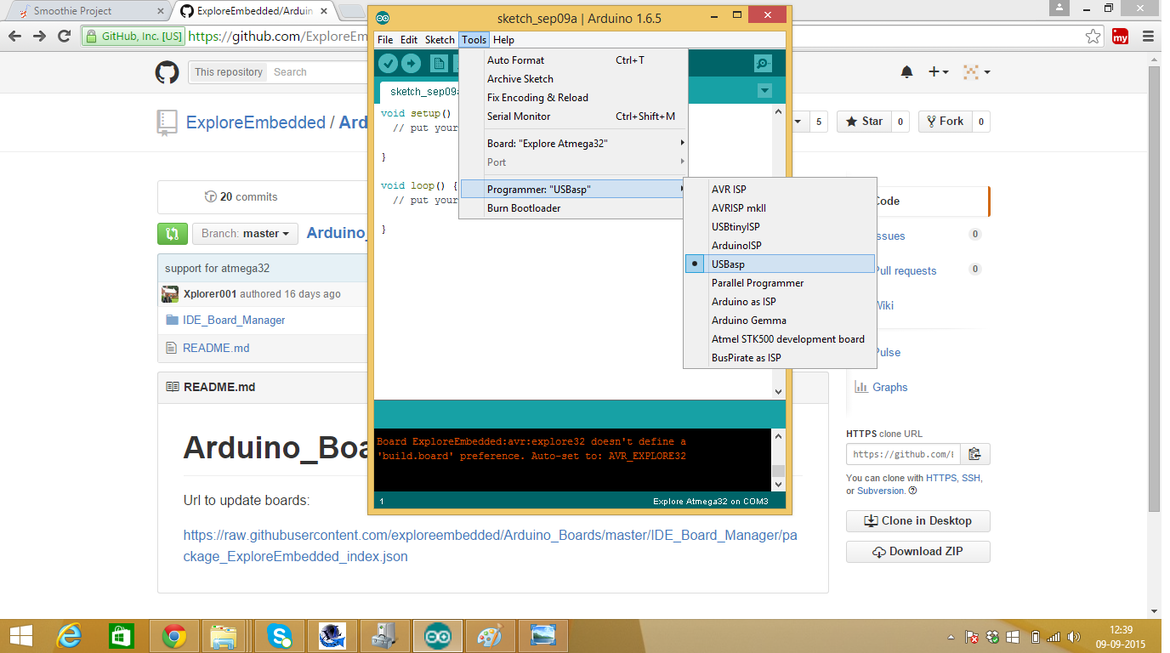Open the Sketch menu

(x=439, y=40)
